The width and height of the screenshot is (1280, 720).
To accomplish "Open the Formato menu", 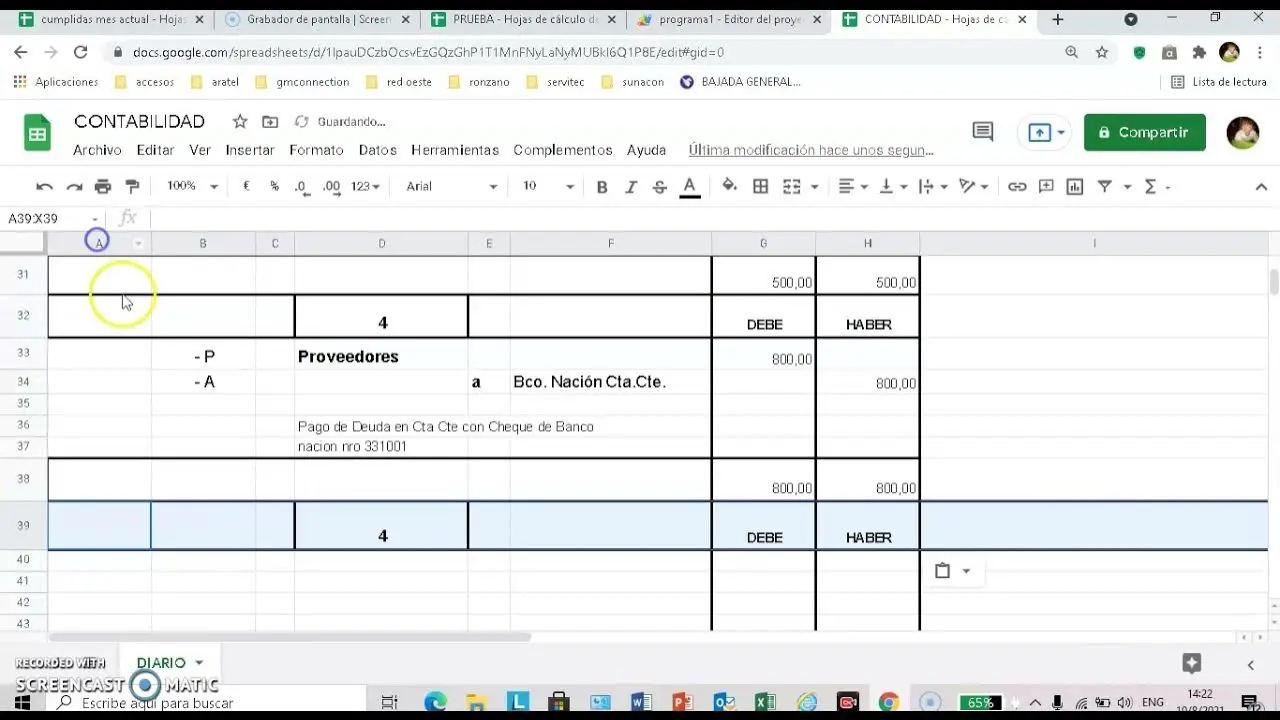I will [316, 150].
